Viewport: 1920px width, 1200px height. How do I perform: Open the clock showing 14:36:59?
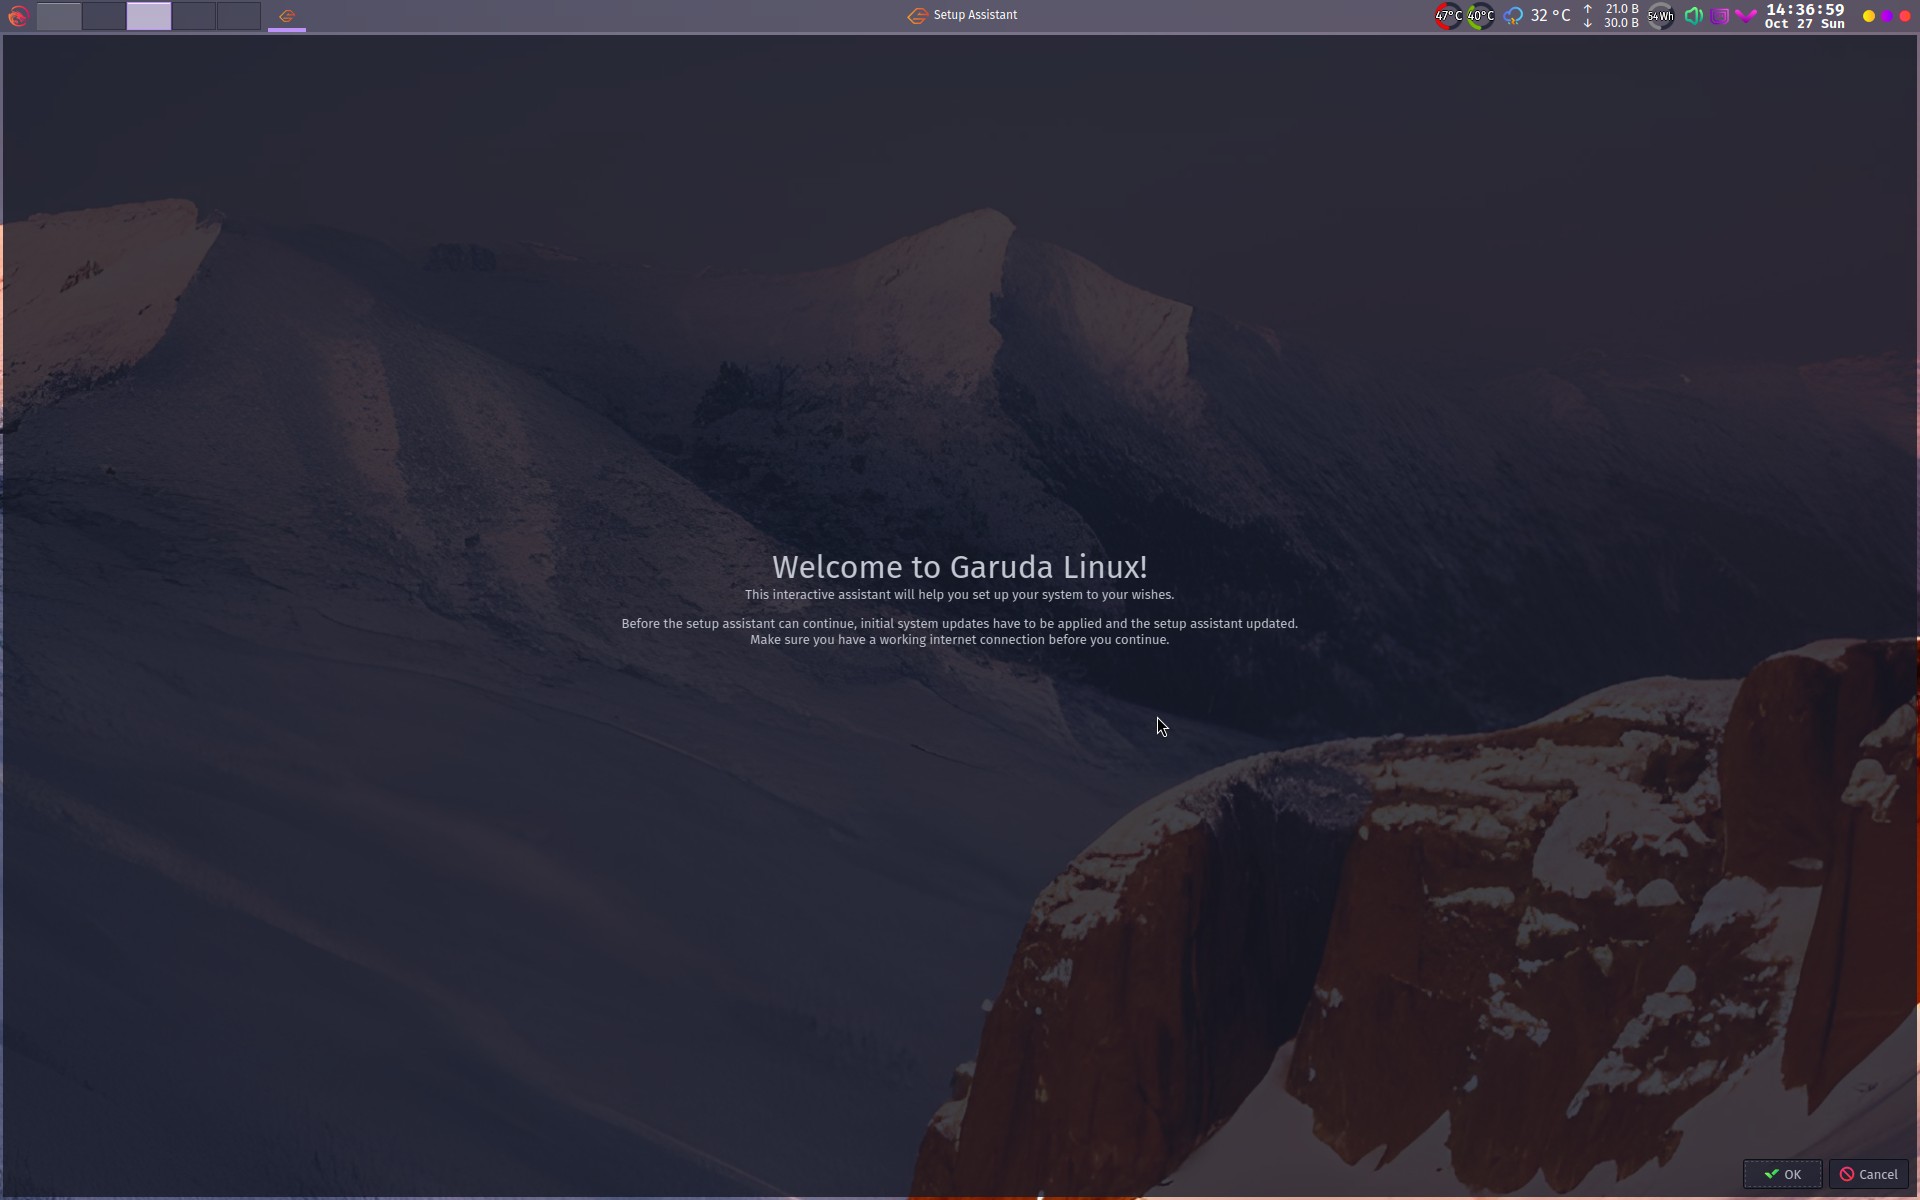1805,10
